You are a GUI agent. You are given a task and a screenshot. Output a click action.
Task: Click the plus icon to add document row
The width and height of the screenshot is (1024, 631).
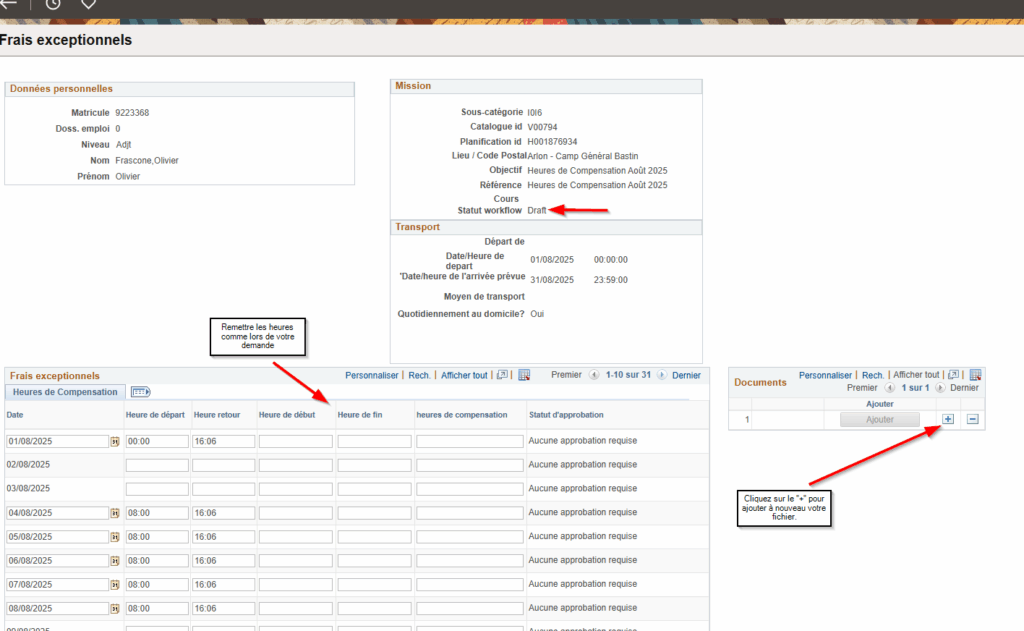(x=948, y=419)
